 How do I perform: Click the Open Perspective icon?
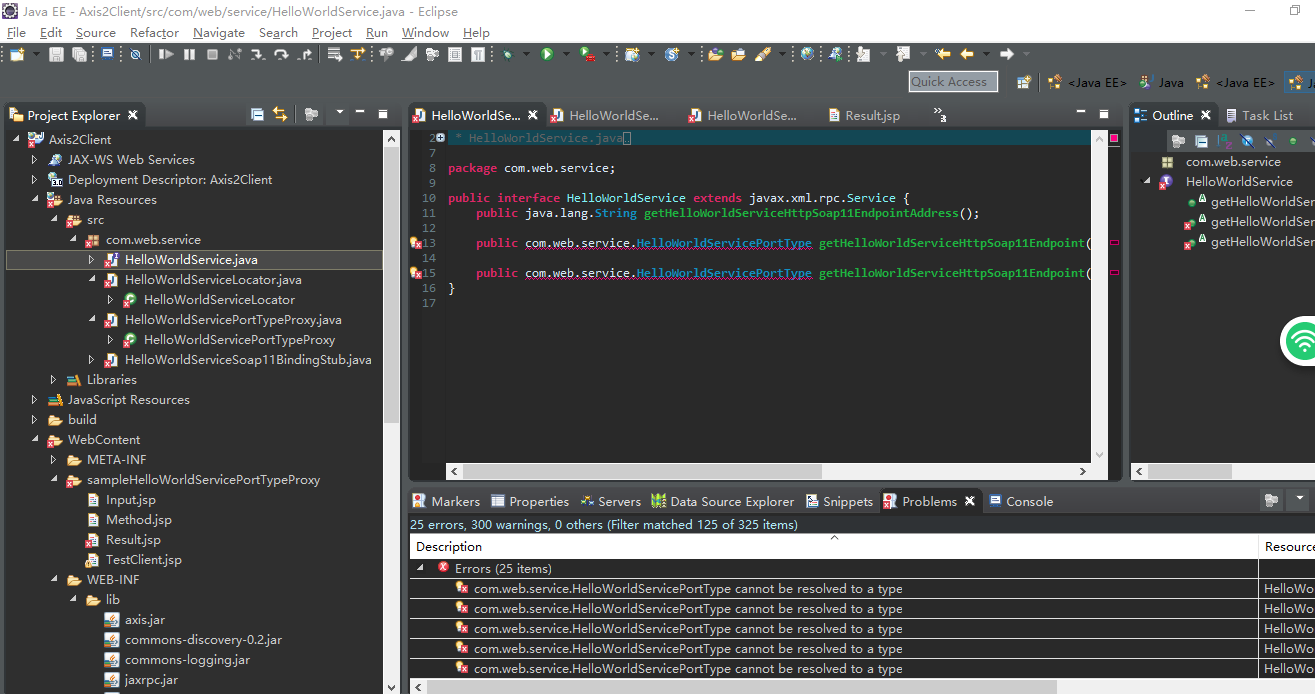[x=1024, y=82]
